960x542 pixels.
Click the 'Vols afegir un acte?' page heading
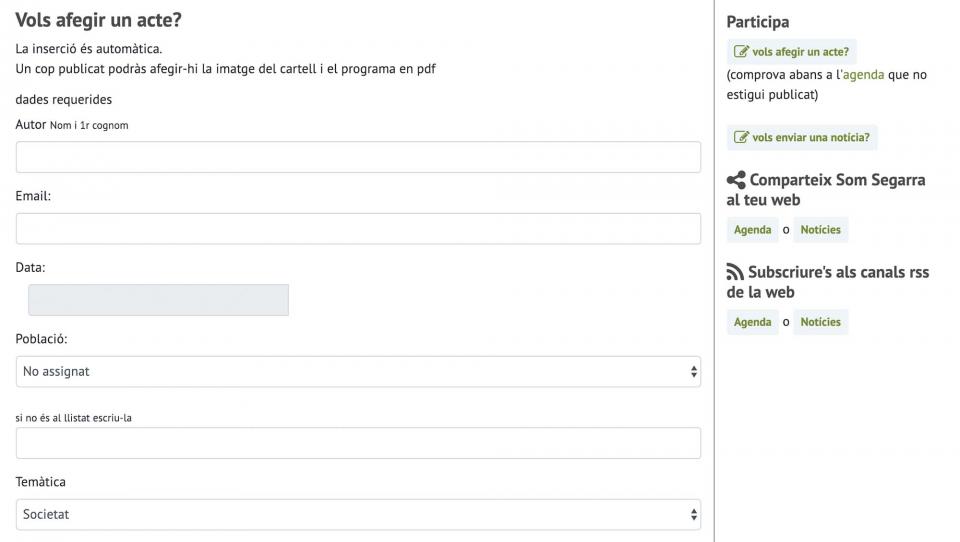coord(99,20)
